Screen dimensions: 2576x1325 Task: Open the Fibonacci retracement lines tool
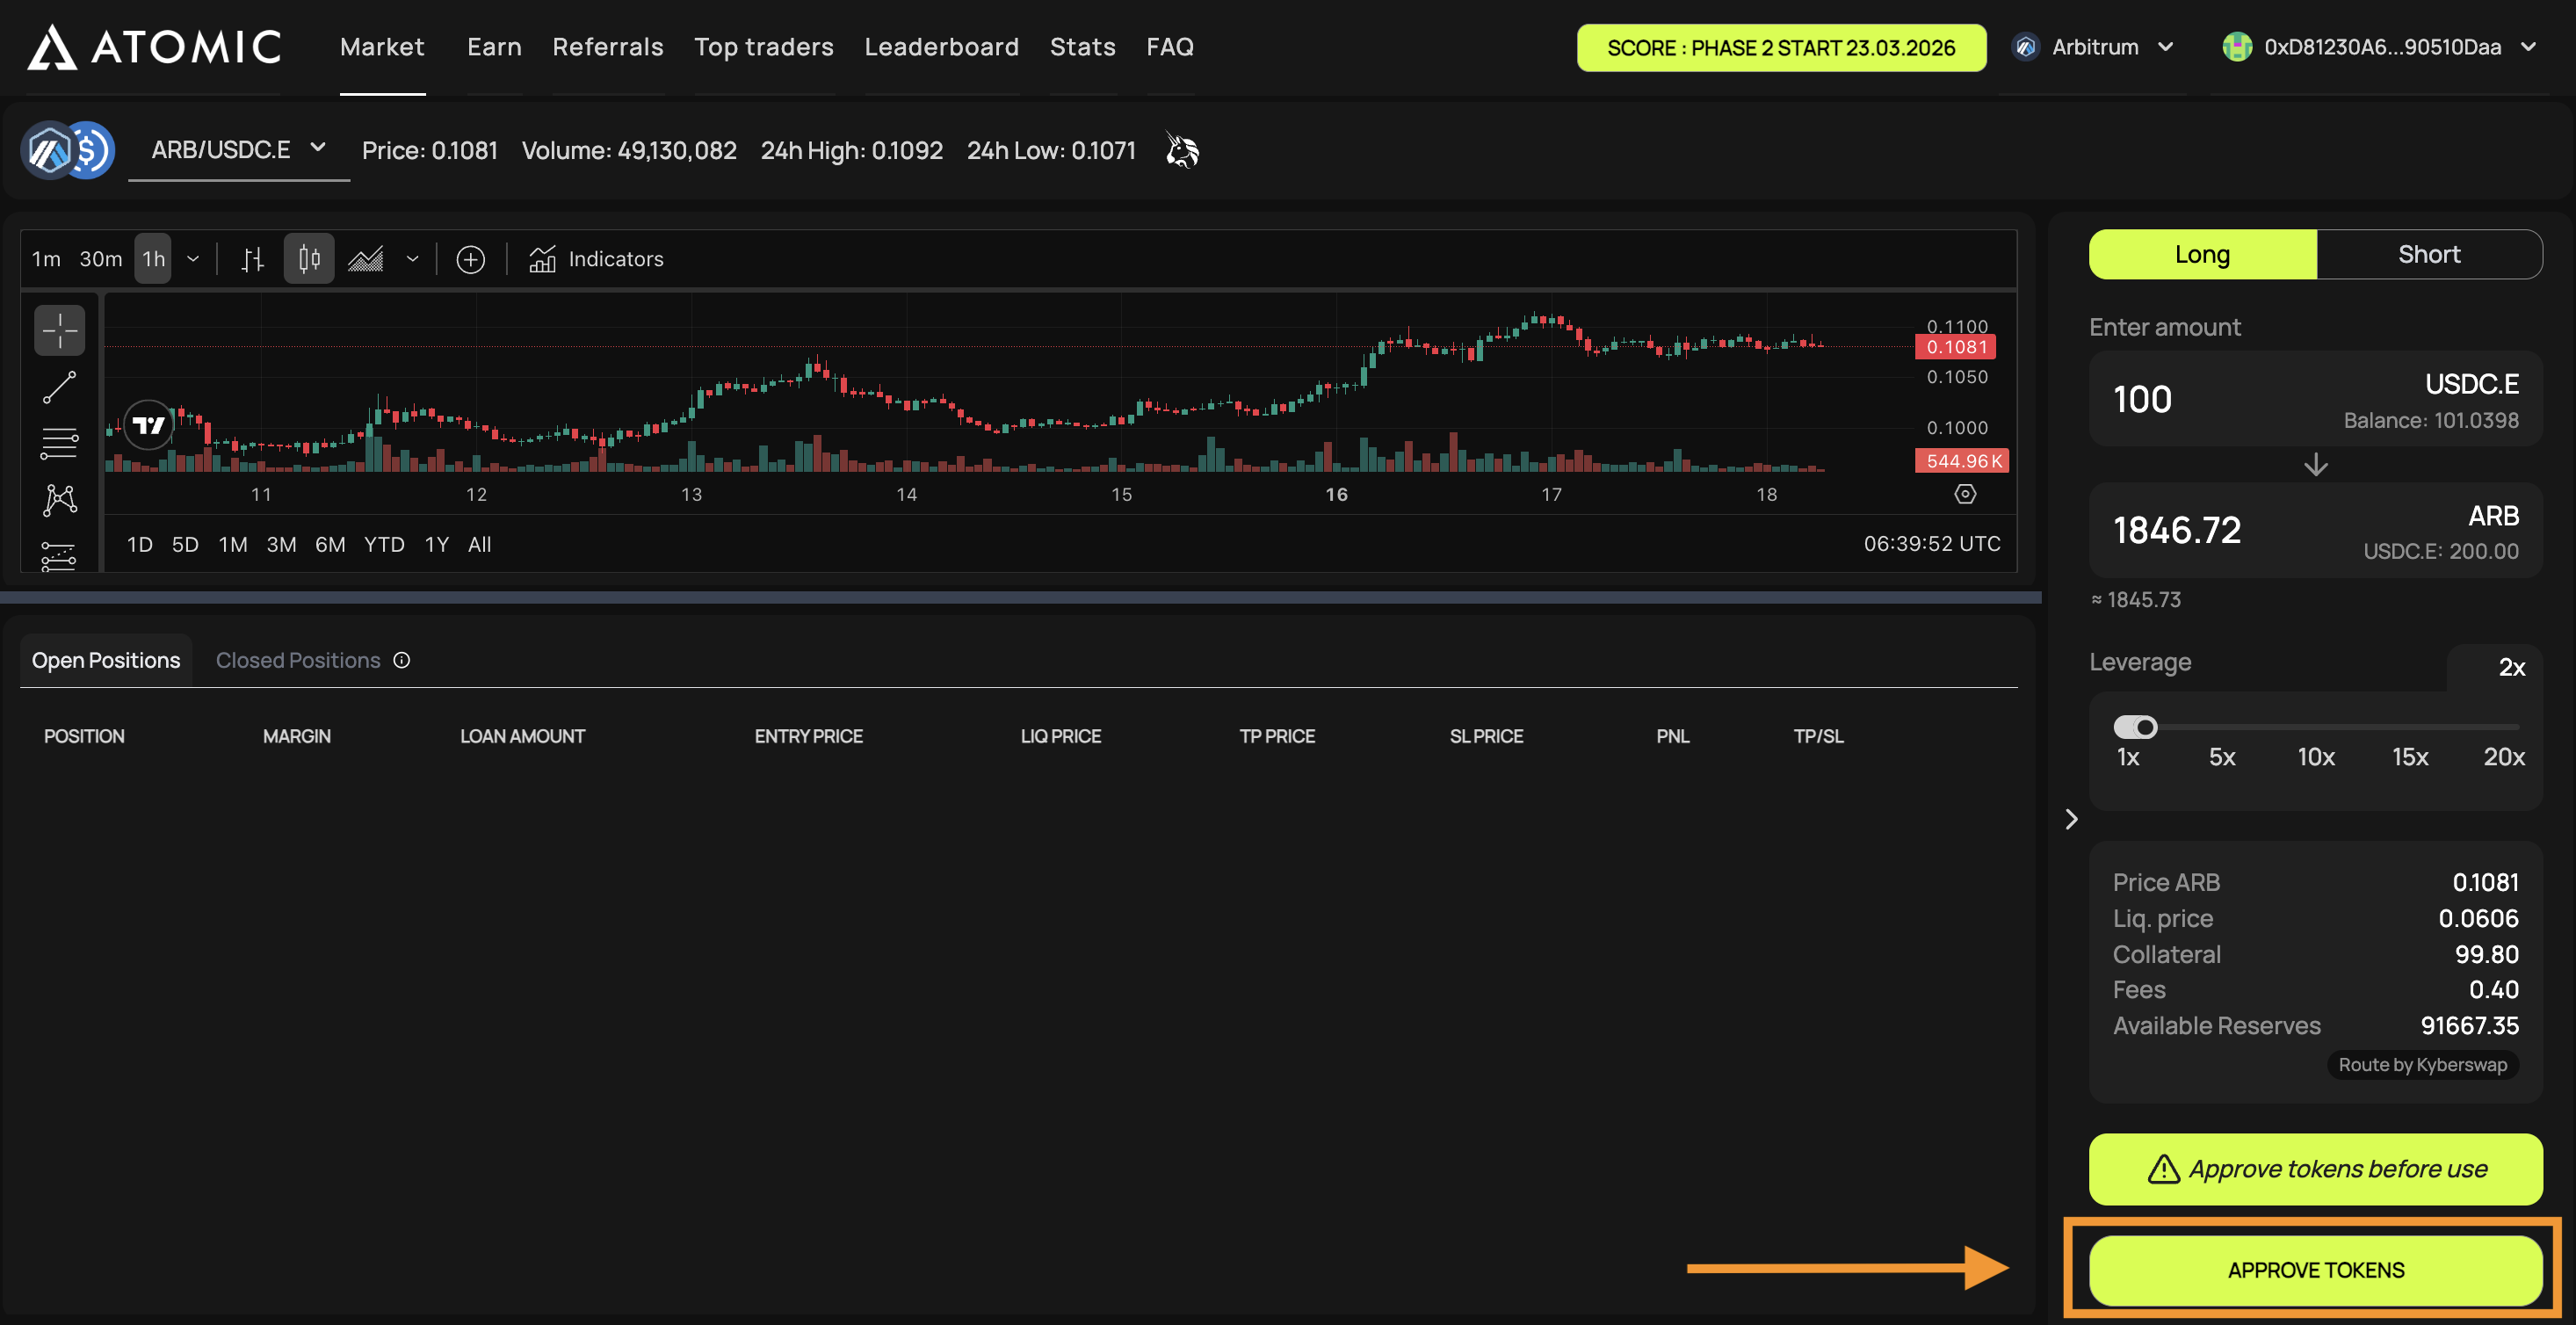pos(59,443)
